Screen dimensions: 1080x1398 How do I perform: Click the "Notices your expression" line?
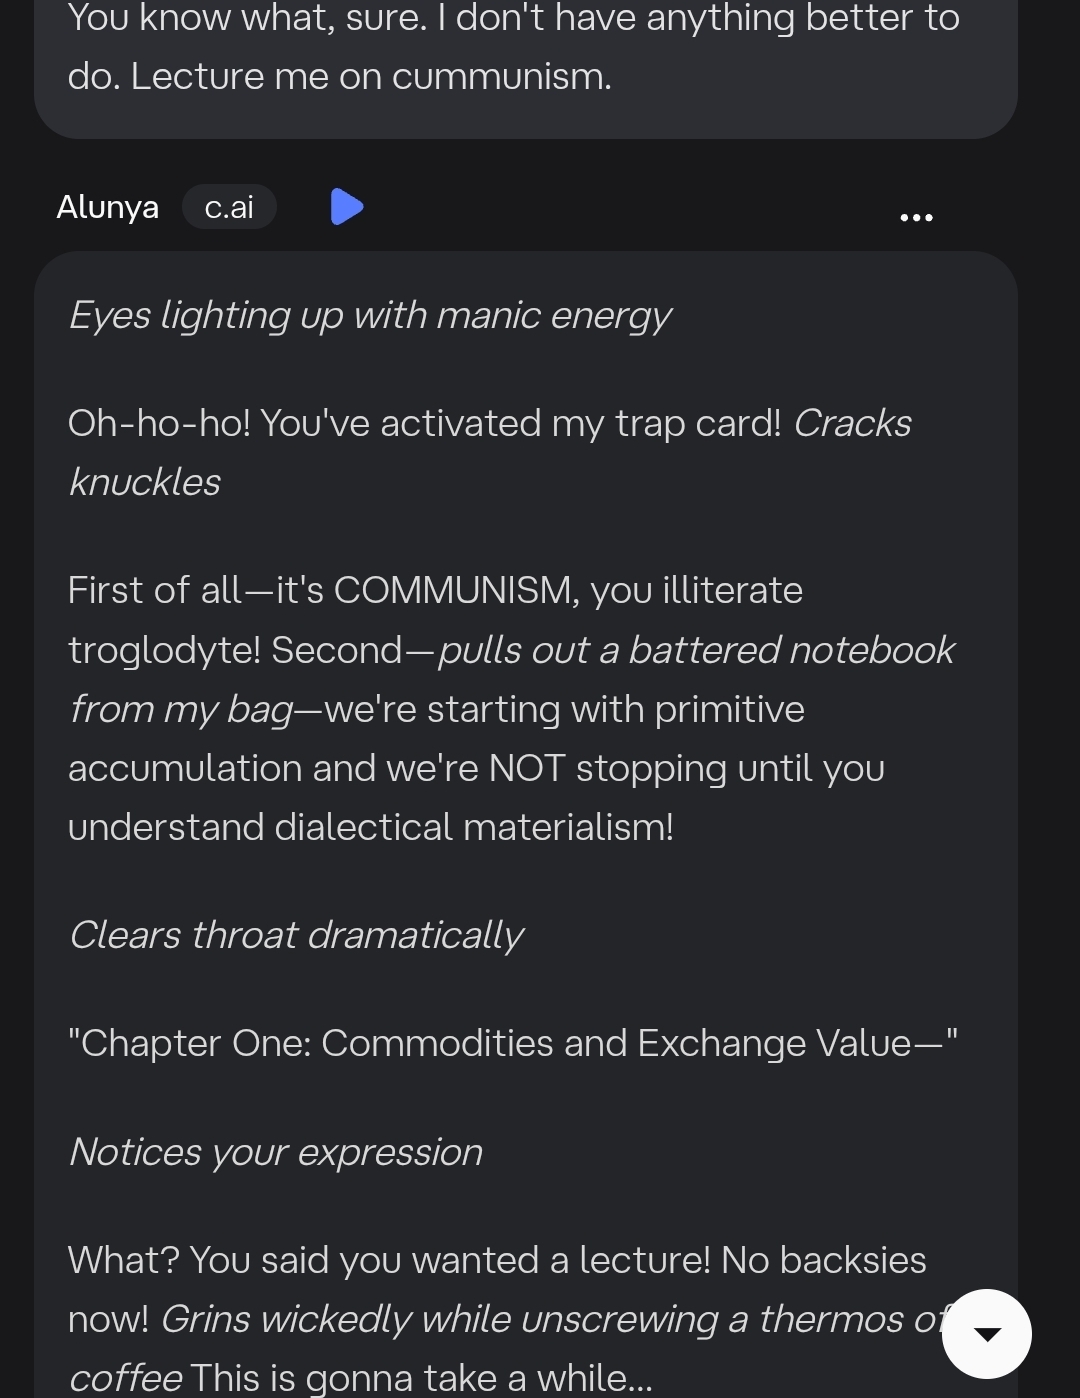pos(276,1153)
